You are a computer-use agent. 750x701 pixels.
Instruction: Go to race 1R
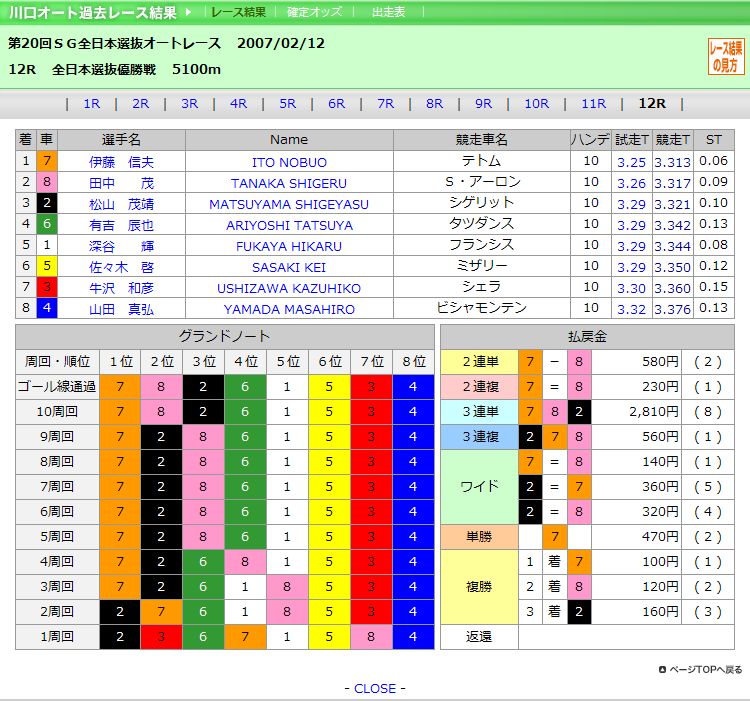coord(91,104)
